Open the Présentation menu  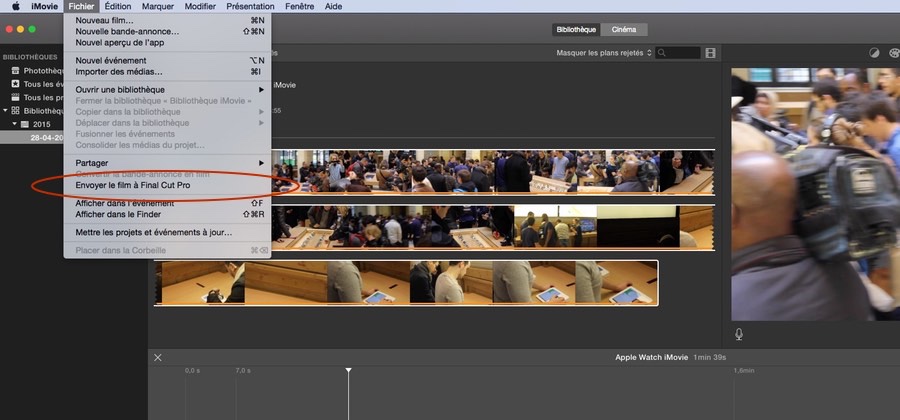(250, 6)
